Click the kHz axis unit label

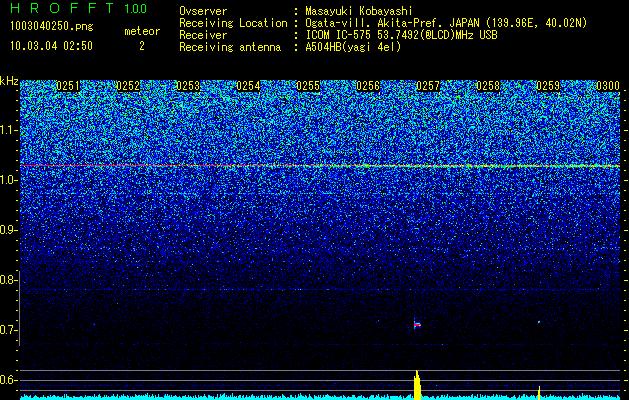click(9, 81)
